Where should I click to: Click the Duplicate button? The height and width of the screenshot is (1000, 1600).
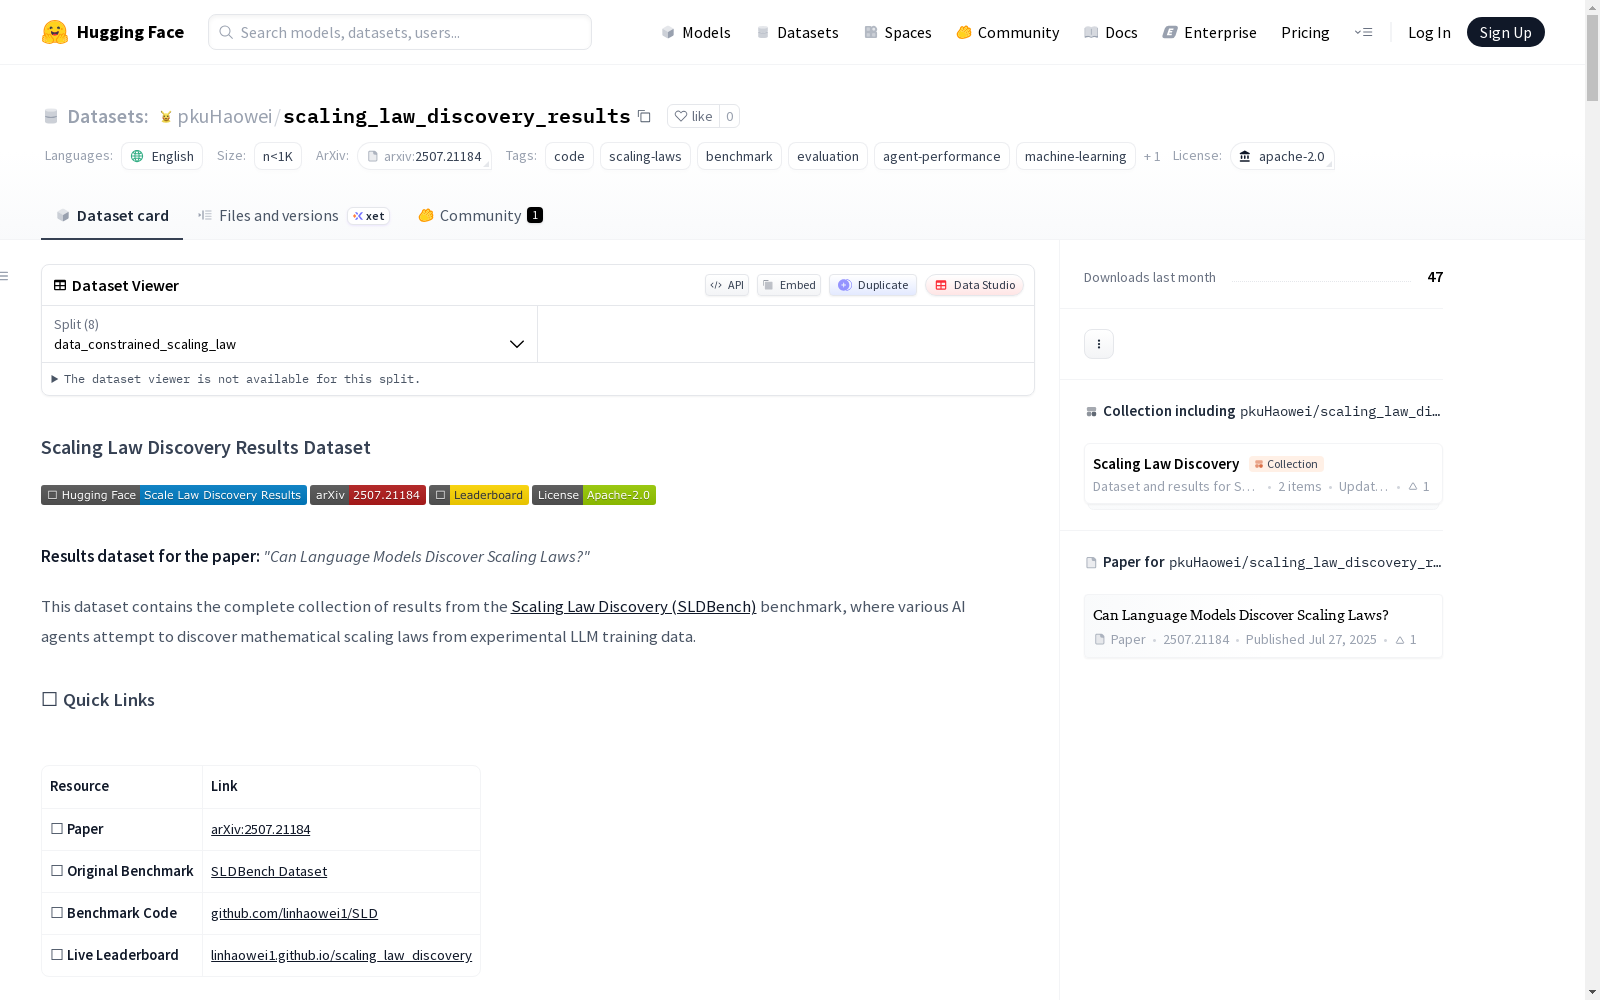[873, 285]
